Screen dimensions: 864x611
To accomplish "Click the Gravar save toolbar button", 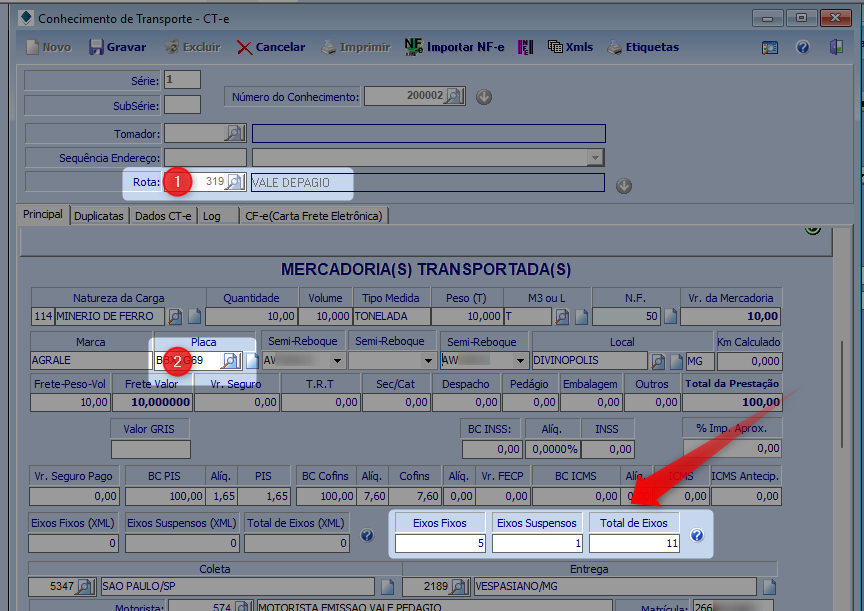I will 117,47.
